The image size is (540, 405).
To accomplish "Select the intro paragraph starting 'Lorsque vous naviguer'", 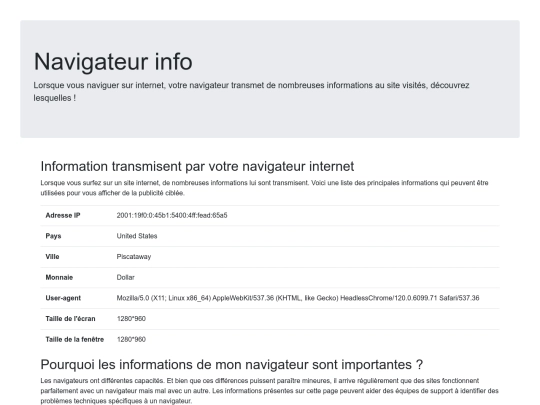I will pyautogui.click(x=251, y=91).
